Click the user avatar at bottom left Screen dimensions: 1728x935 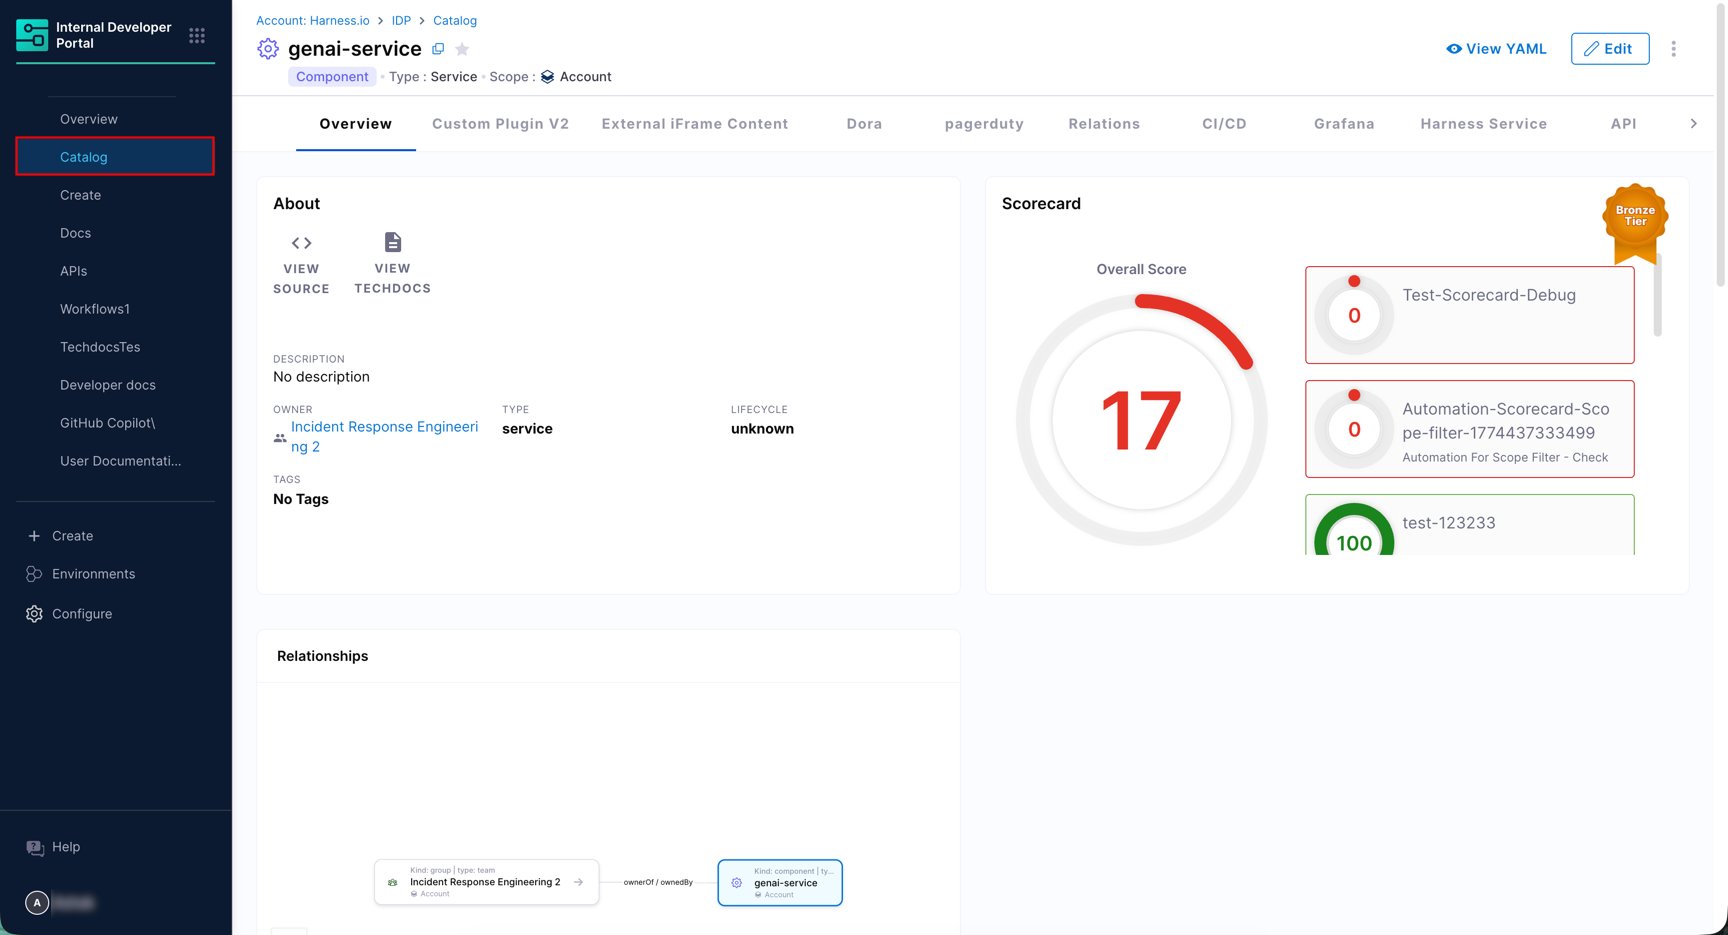[37, 903]
